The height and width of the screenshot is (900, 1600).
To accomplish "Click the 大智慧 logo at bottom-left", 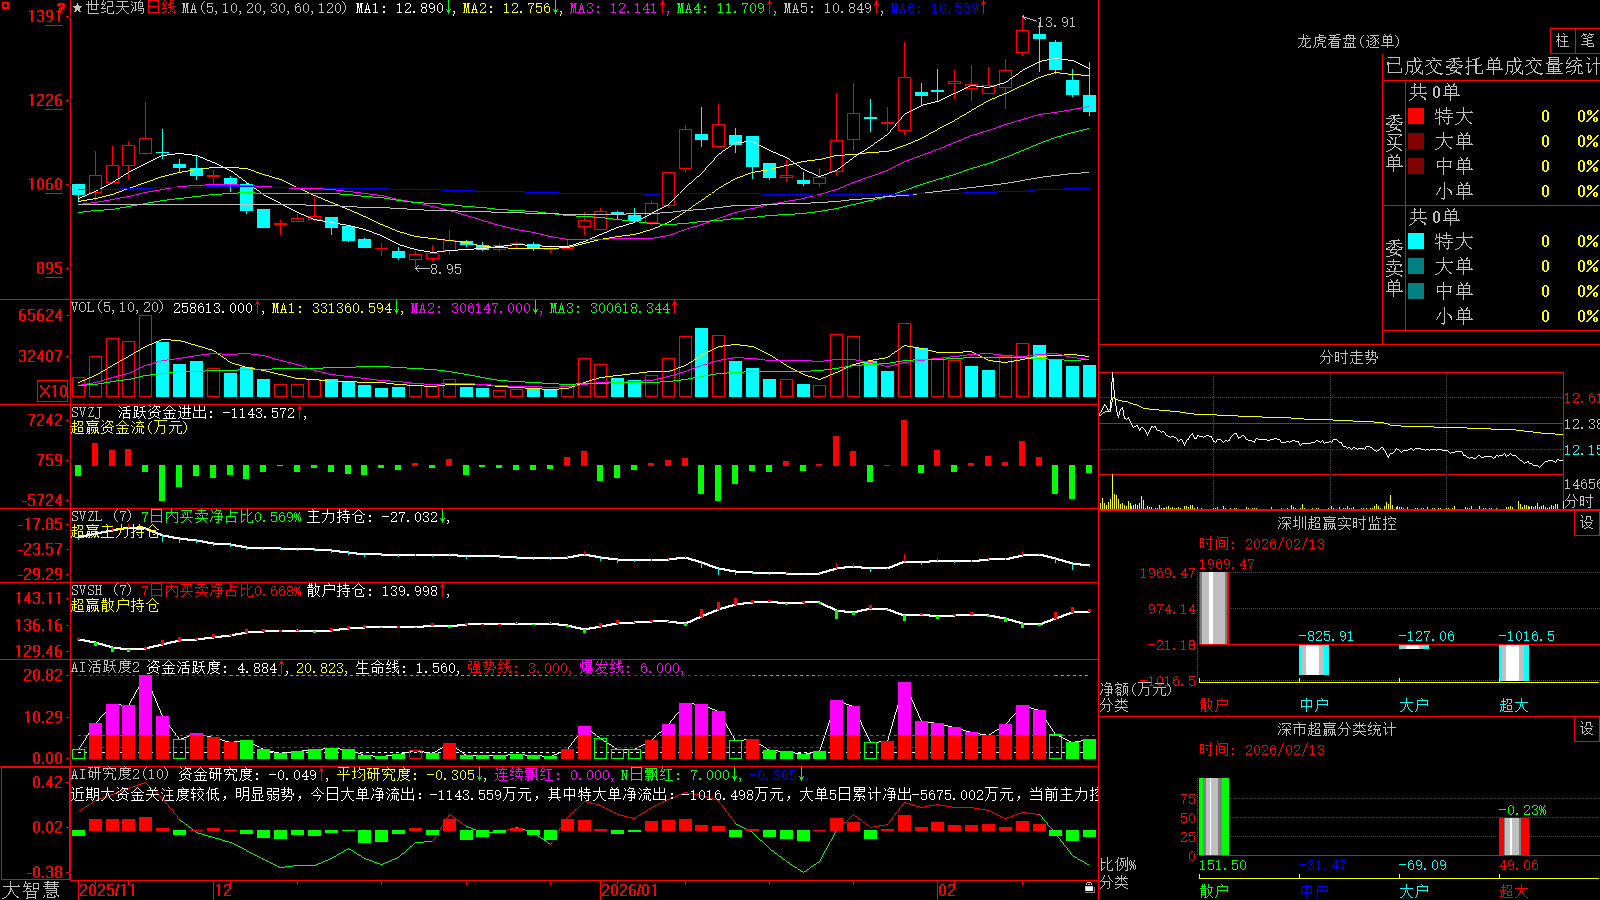I will click(x=30, y=890).
